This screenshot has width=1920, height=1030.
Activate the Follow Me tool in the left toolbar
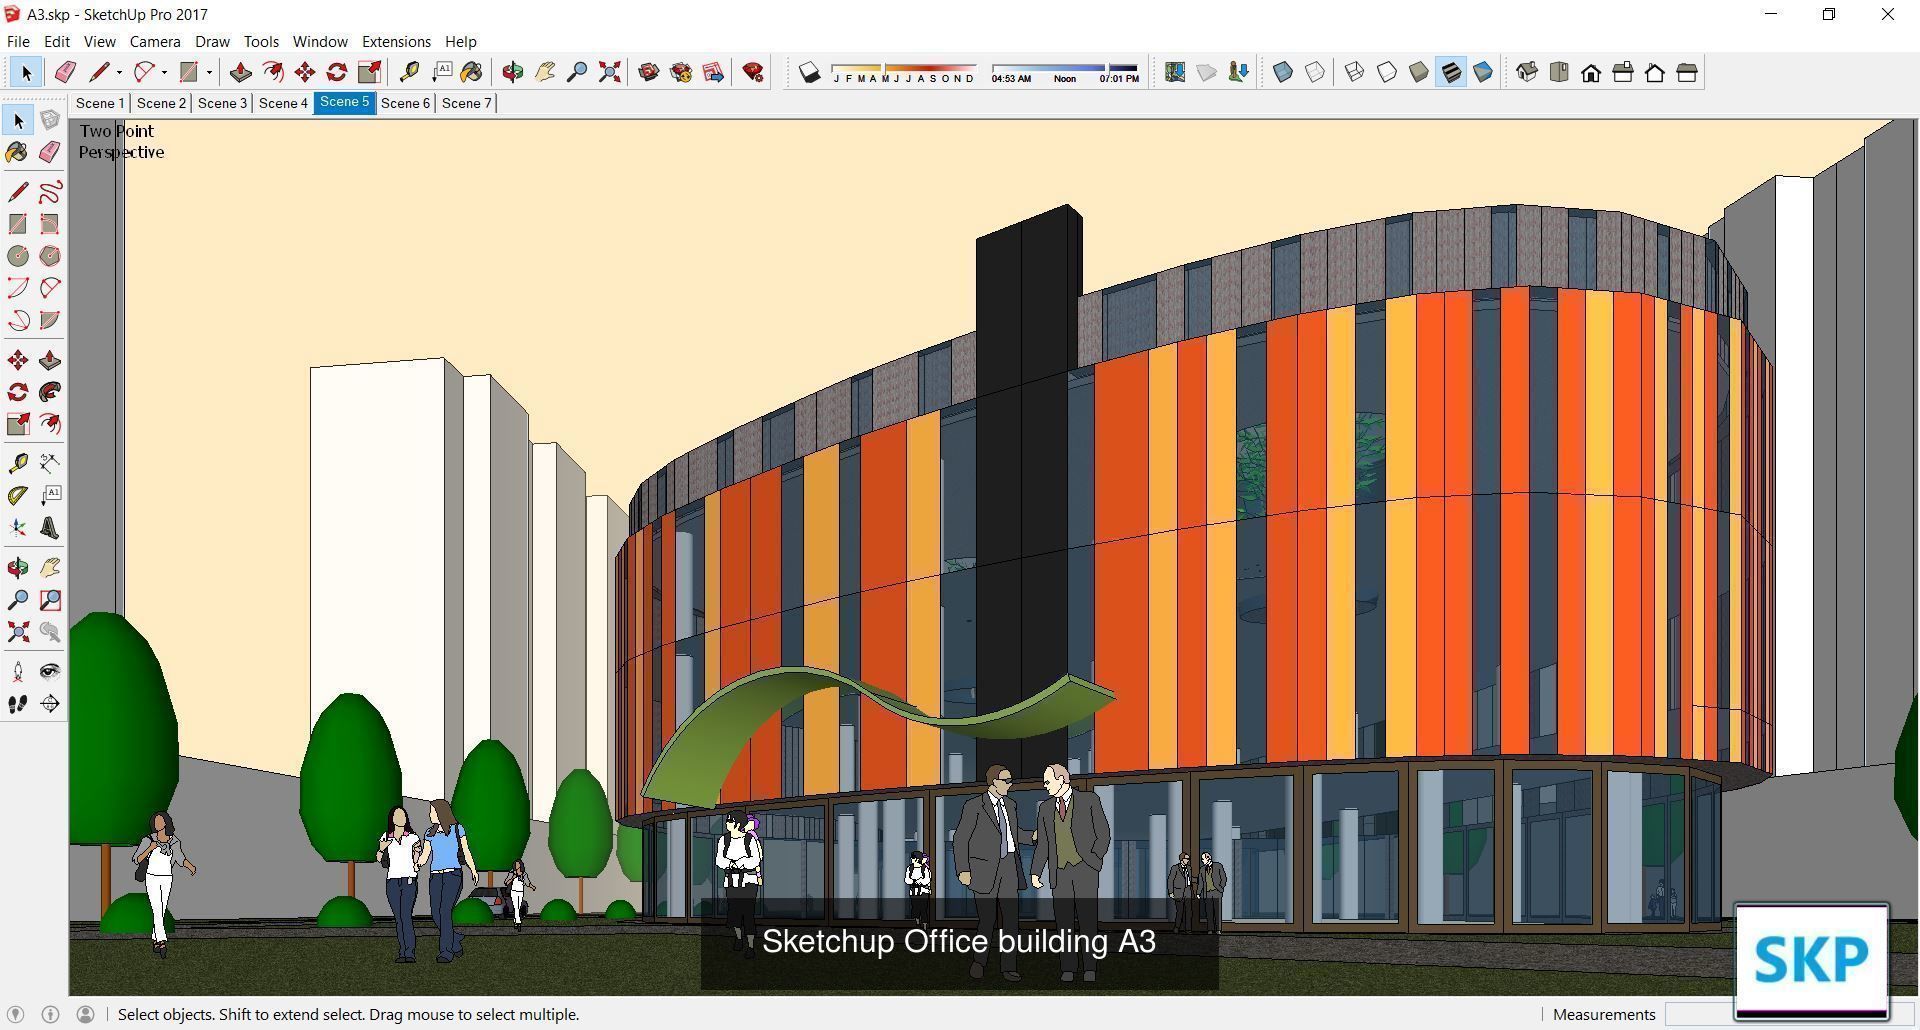click(x=50, y=392)
